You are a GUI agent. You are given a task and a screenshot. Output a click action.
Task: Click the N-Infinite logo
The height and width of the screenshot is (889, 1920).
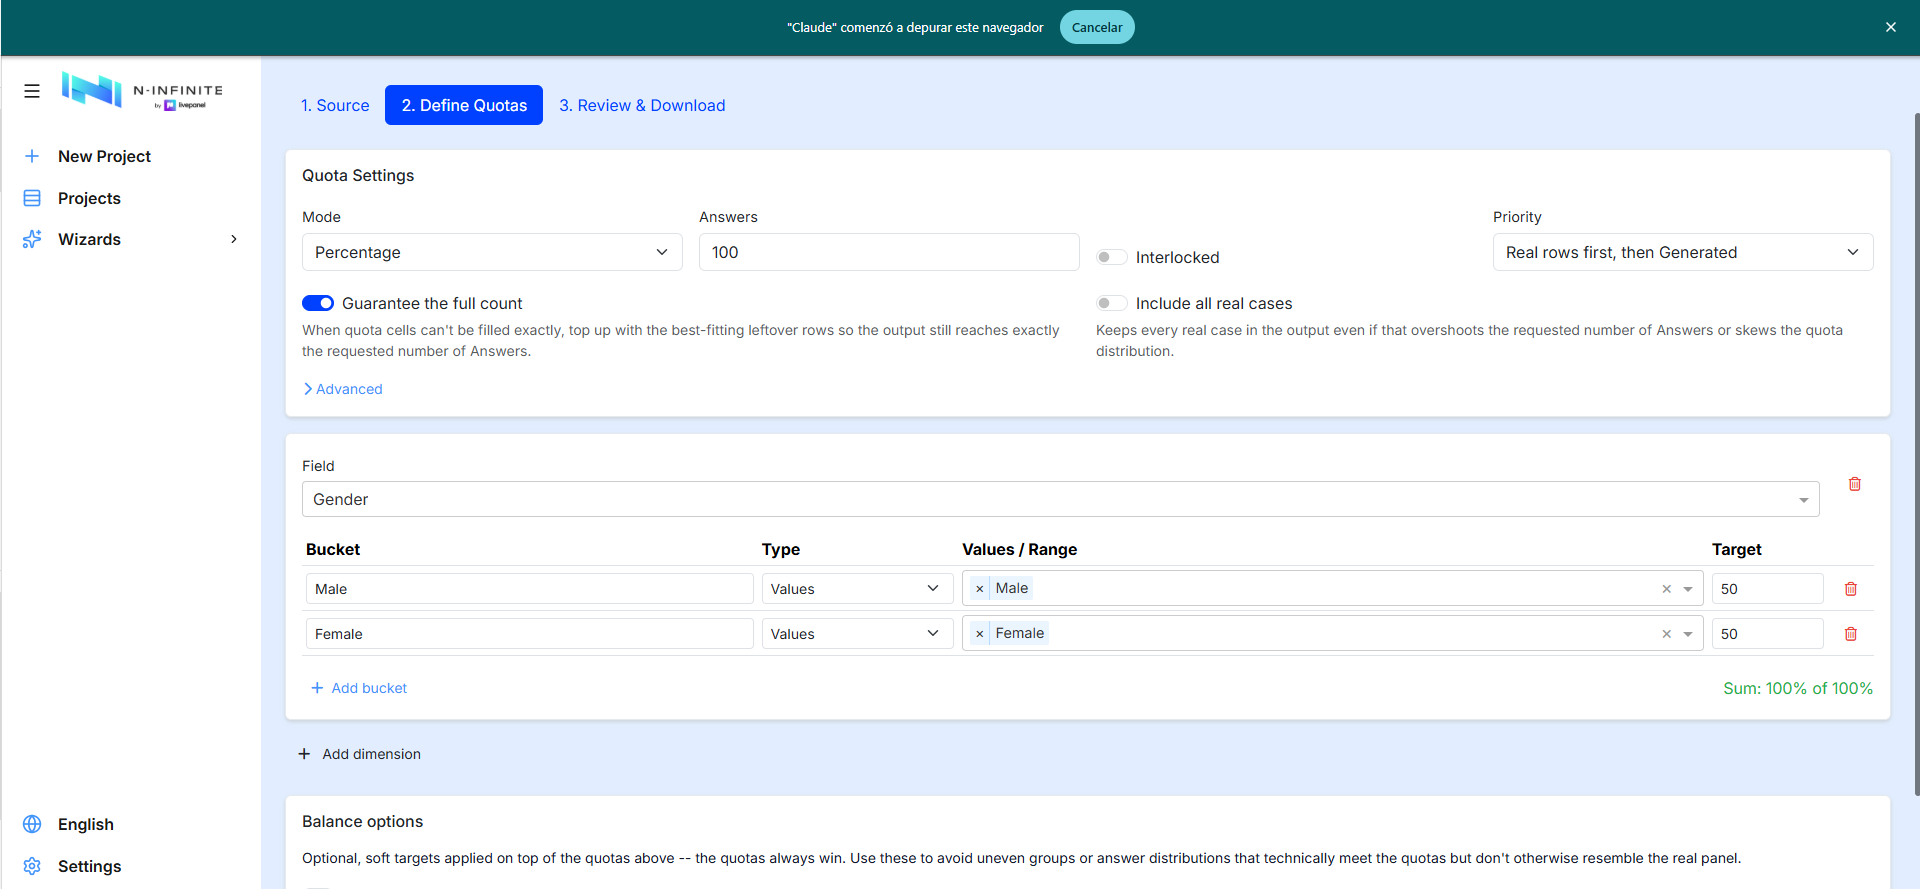click(142, 90)
